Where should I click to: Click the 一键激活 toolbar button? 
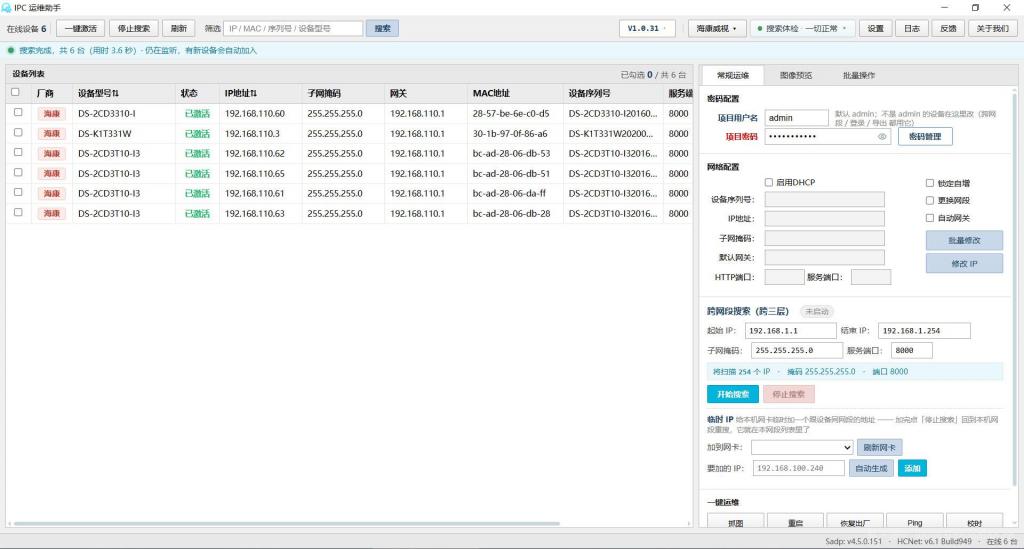pyautogui.click(x=80, y=29)
